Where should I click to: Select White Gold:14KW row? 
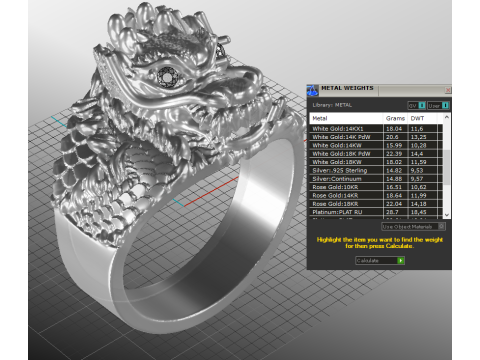pos(376,145)
